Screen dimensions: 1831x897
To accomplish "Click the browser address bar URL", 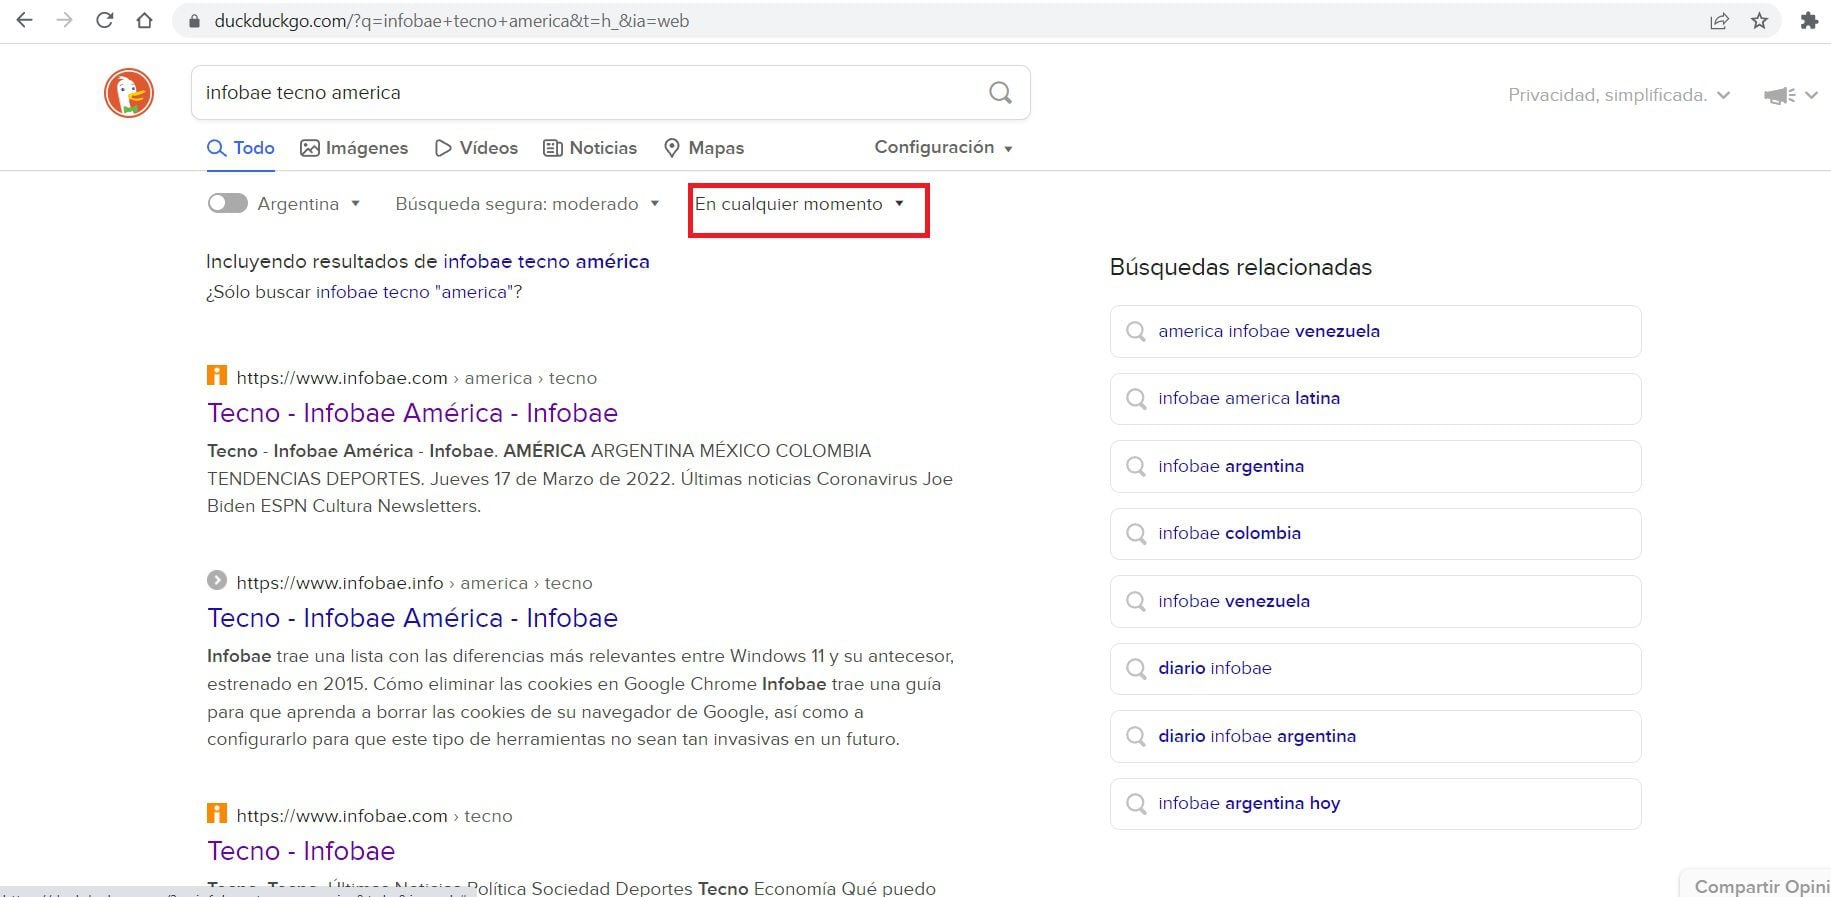I will coord(451,21).
